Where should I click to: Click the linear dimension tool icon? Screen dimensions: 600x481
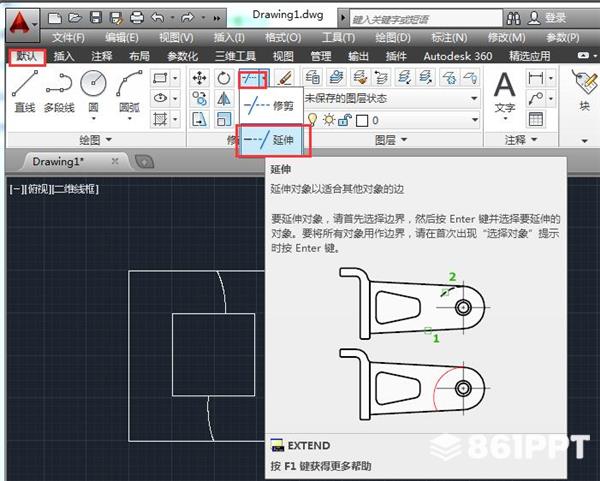535,78
